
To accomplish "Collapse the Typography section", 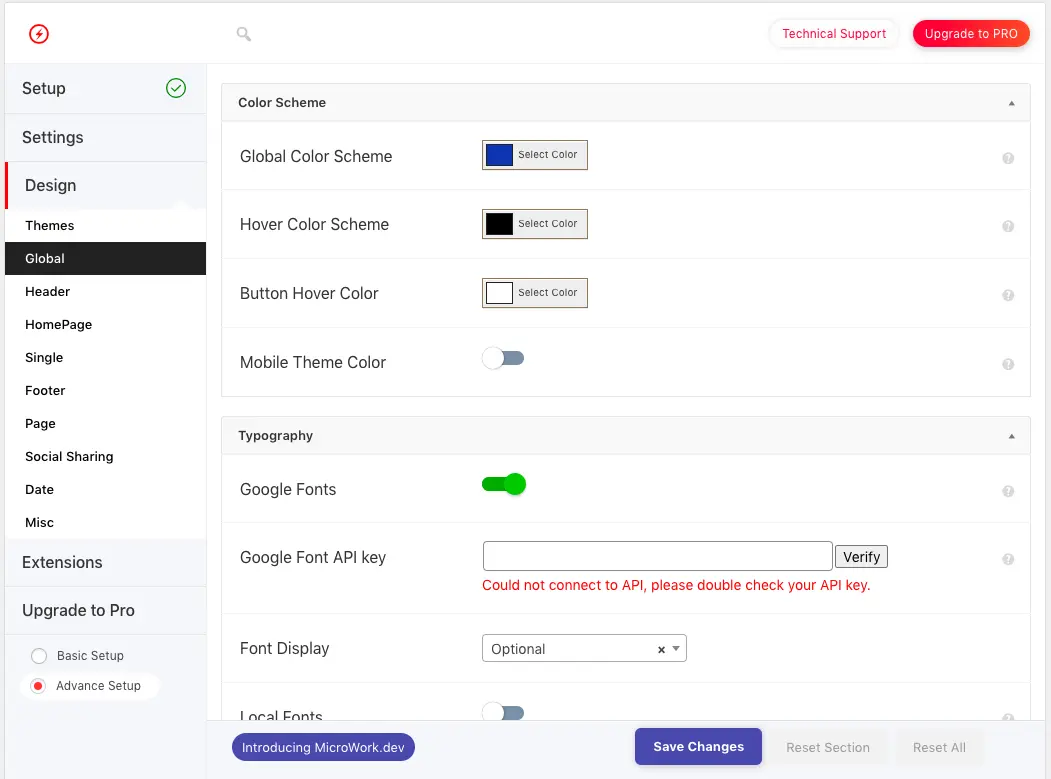I will pos(1011,436).
